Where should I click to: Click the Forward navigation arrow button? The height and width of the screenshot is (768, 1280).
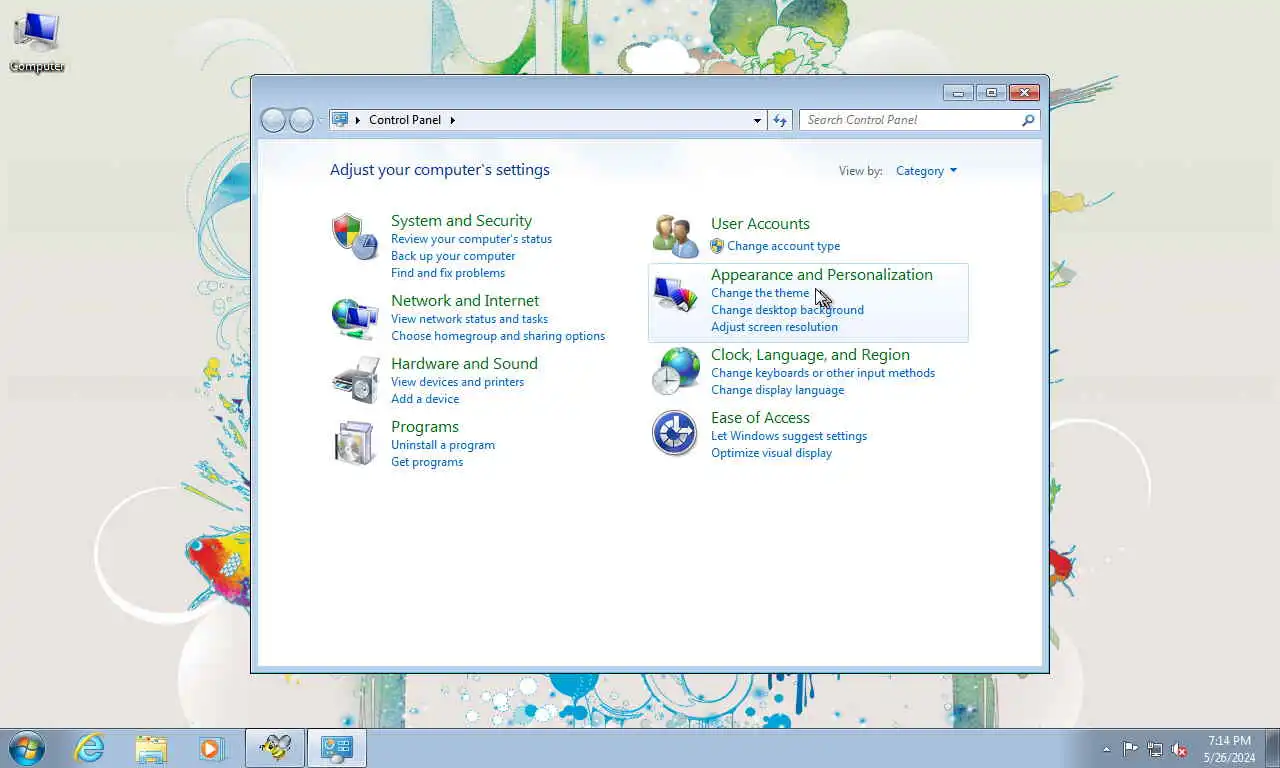coord(301,120)
